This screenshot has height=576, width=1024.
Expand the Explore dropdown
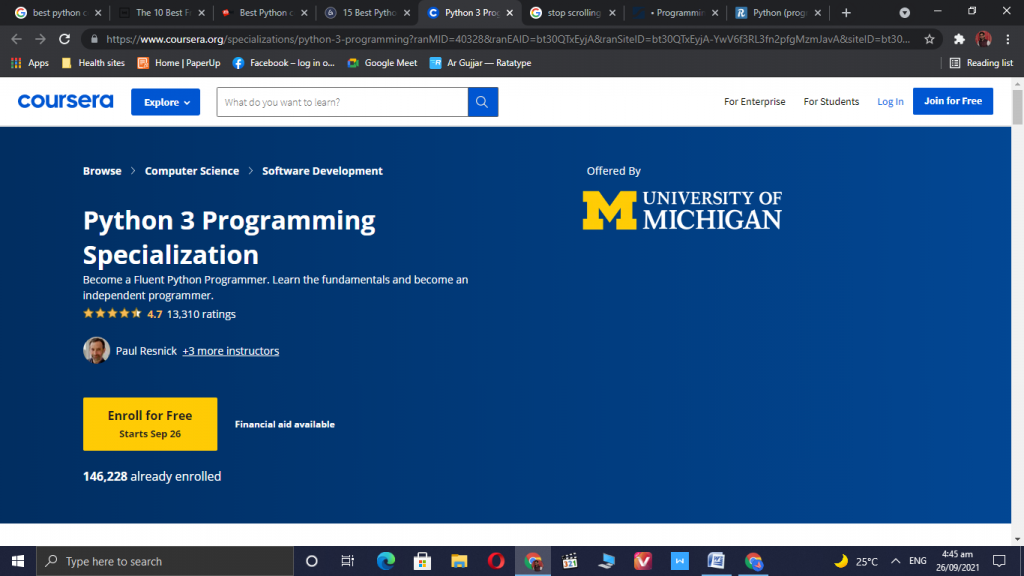tap(165, 102)
